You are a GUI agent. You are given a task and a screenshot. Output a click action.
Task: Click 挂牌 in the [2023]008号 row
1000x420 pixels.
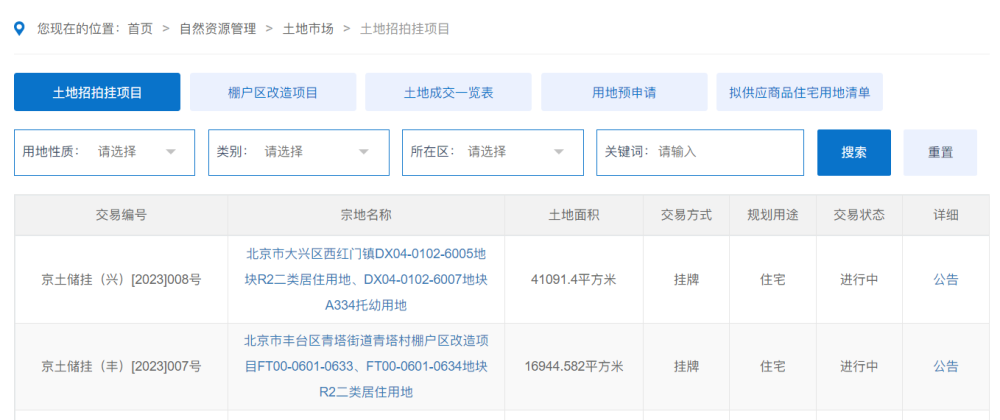[x=687, y=279]
